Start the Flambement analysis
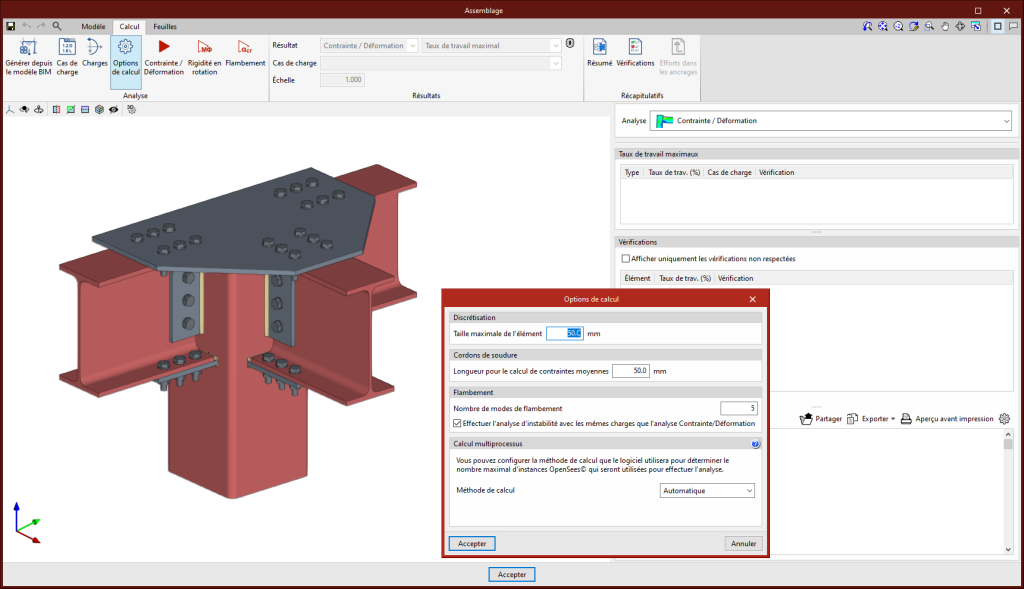Viewport: 1024px width, 589px height. coord(245,55)
